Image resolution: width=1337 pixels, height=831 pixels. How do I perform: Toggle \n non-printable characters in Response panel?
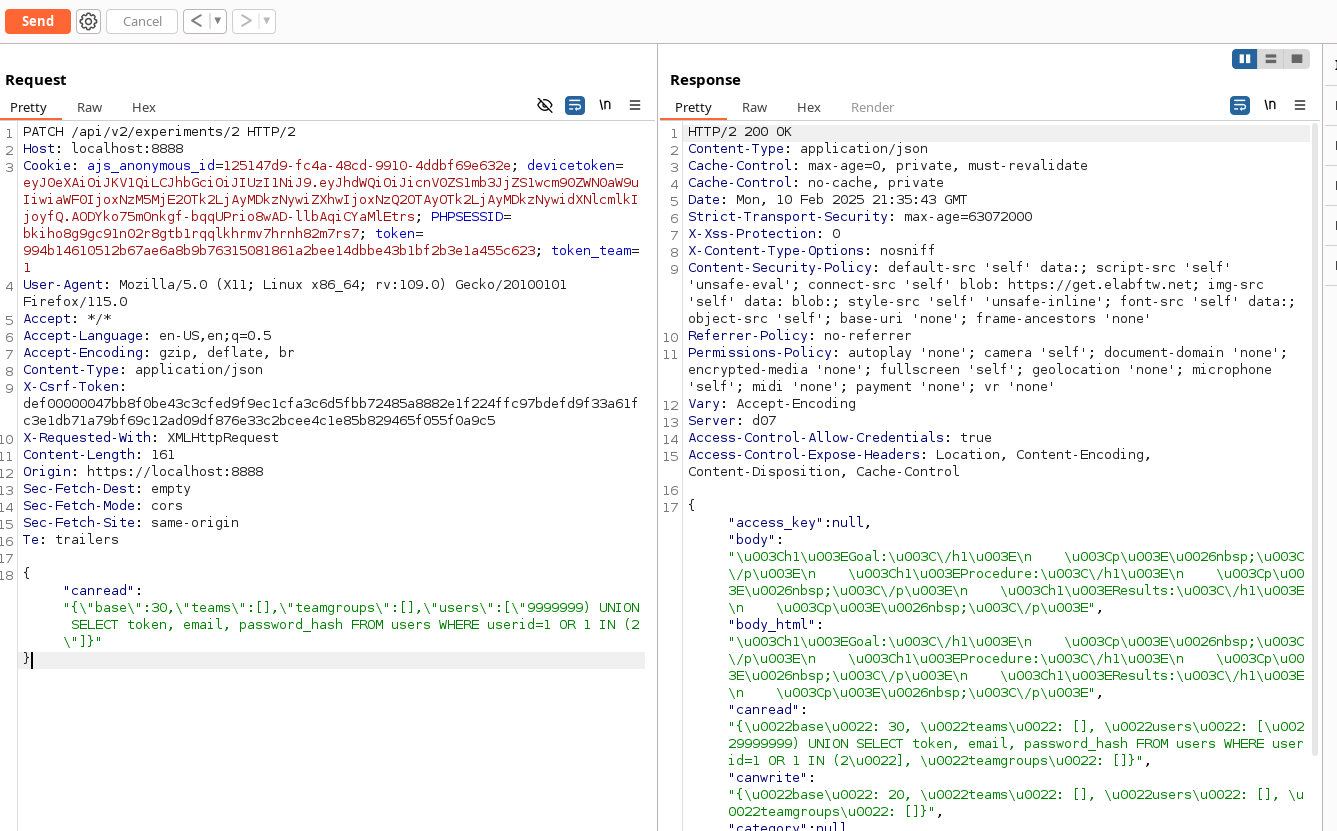tap(1270, 105)
